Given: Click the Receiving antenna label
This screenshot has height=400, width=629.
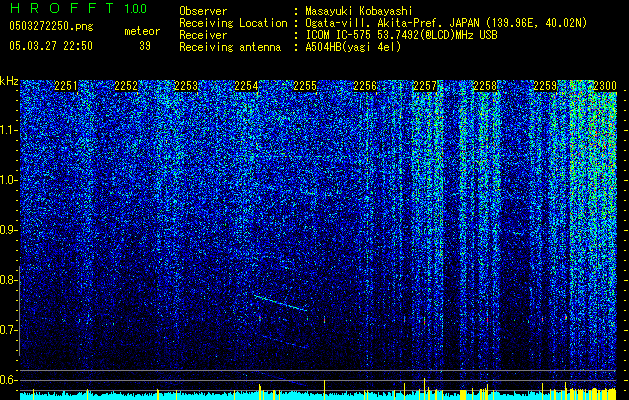Looking at the screenshot, I should coord(230,47).
